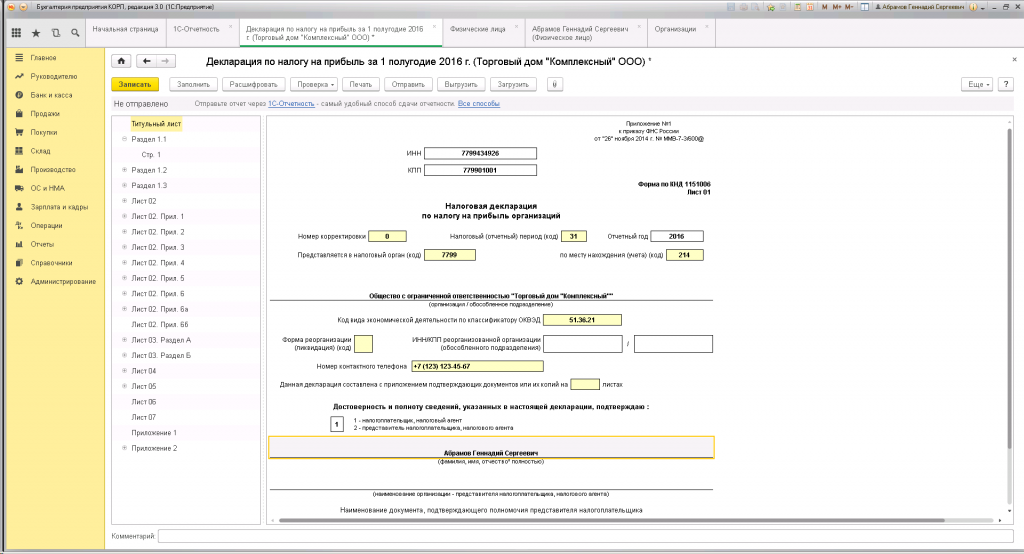Open Склад section in sidebar

click(40, 151)
